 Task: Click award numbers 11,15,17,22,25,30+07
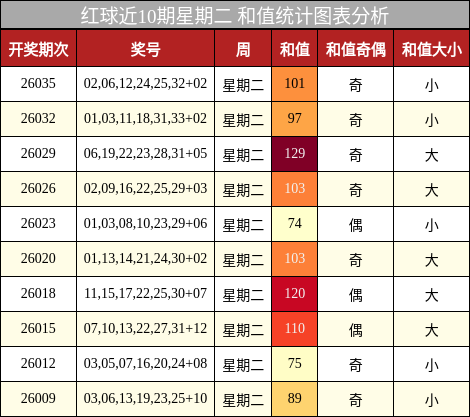click(145, 293)
